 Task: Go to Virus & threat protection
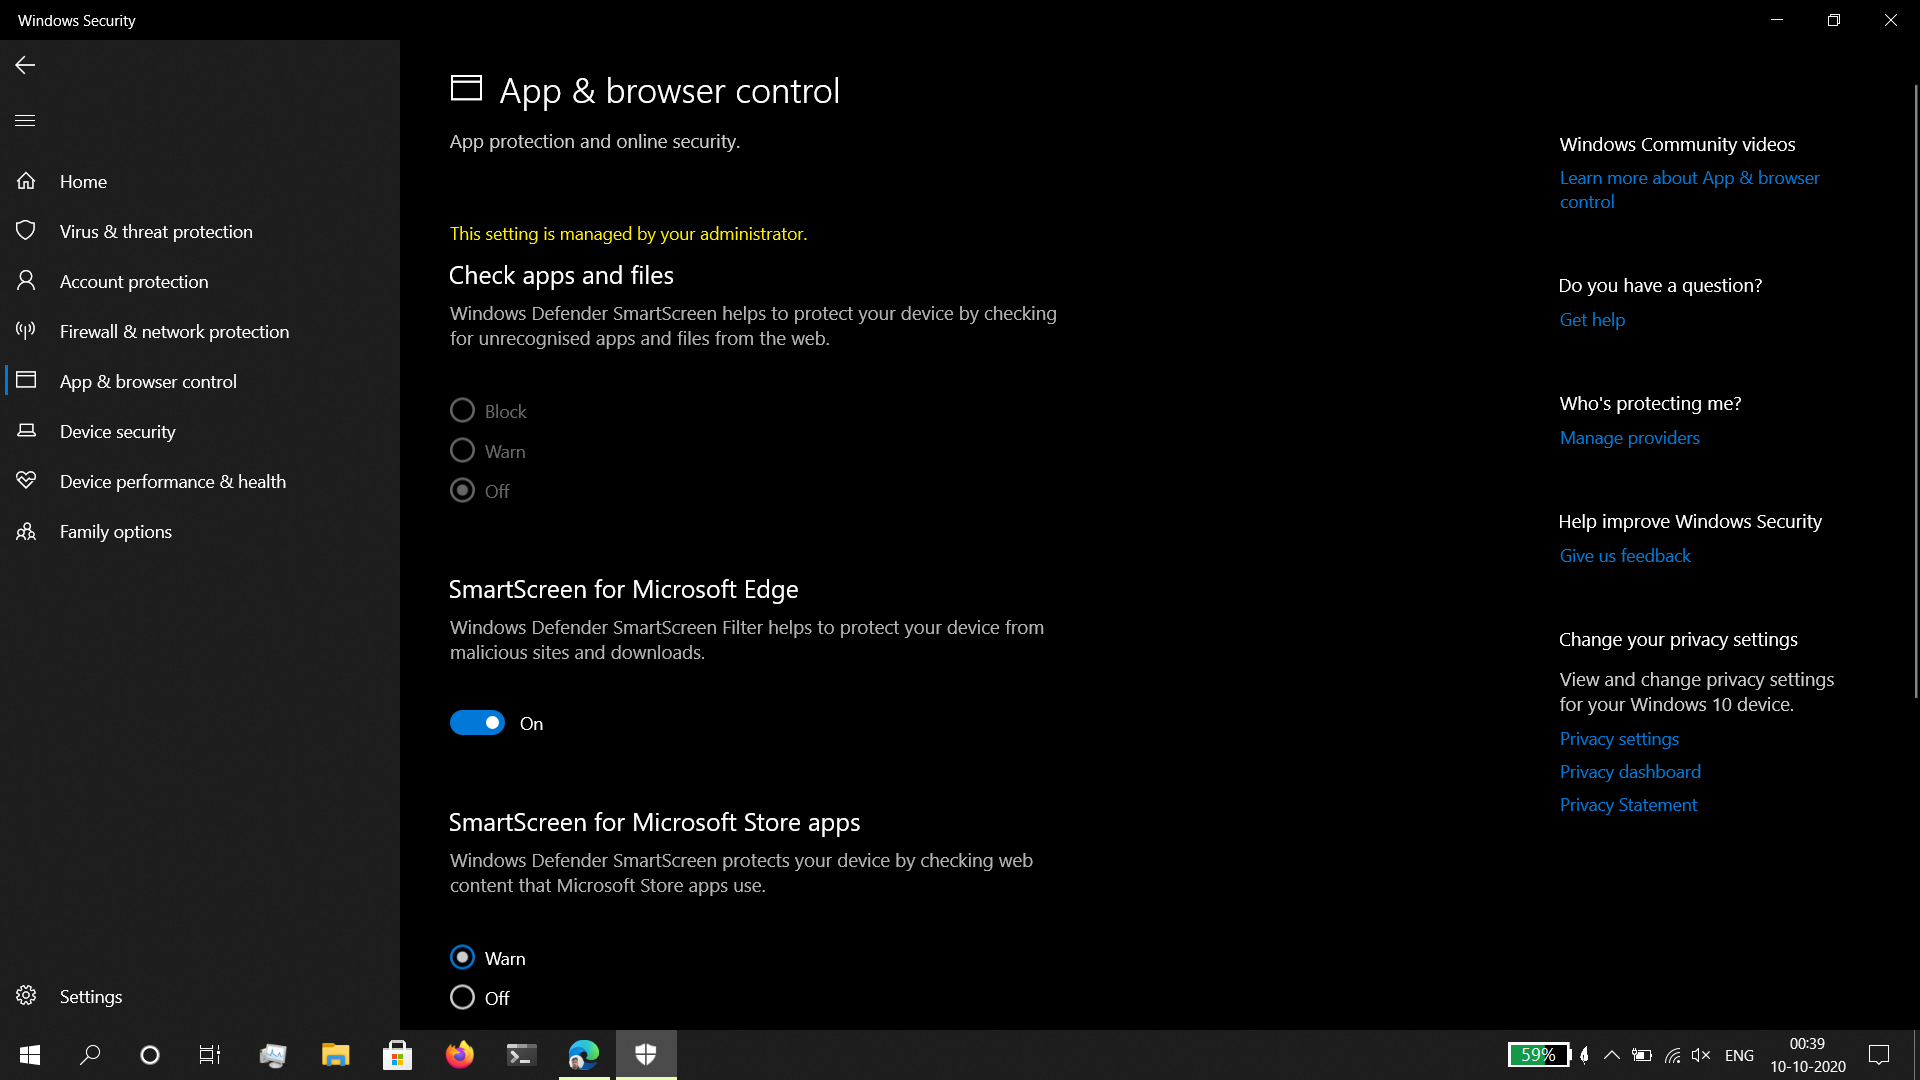200,231
